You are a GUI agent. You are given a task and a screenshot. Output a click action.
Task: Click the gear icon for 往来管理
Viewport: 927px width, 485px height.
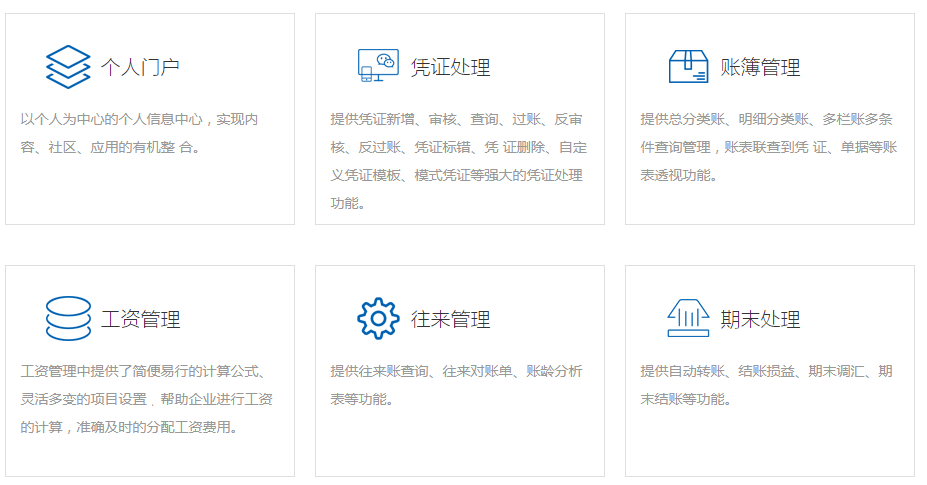(x=378, y=319)
